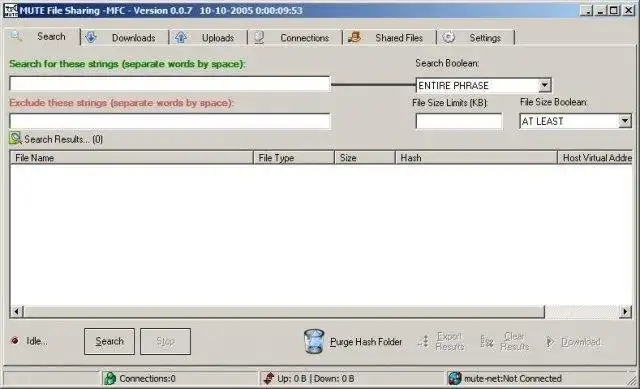Viewport: 640px width, 389px height.
Task: Click the Settings tab gear icon
Action: [x=449, y=37]
